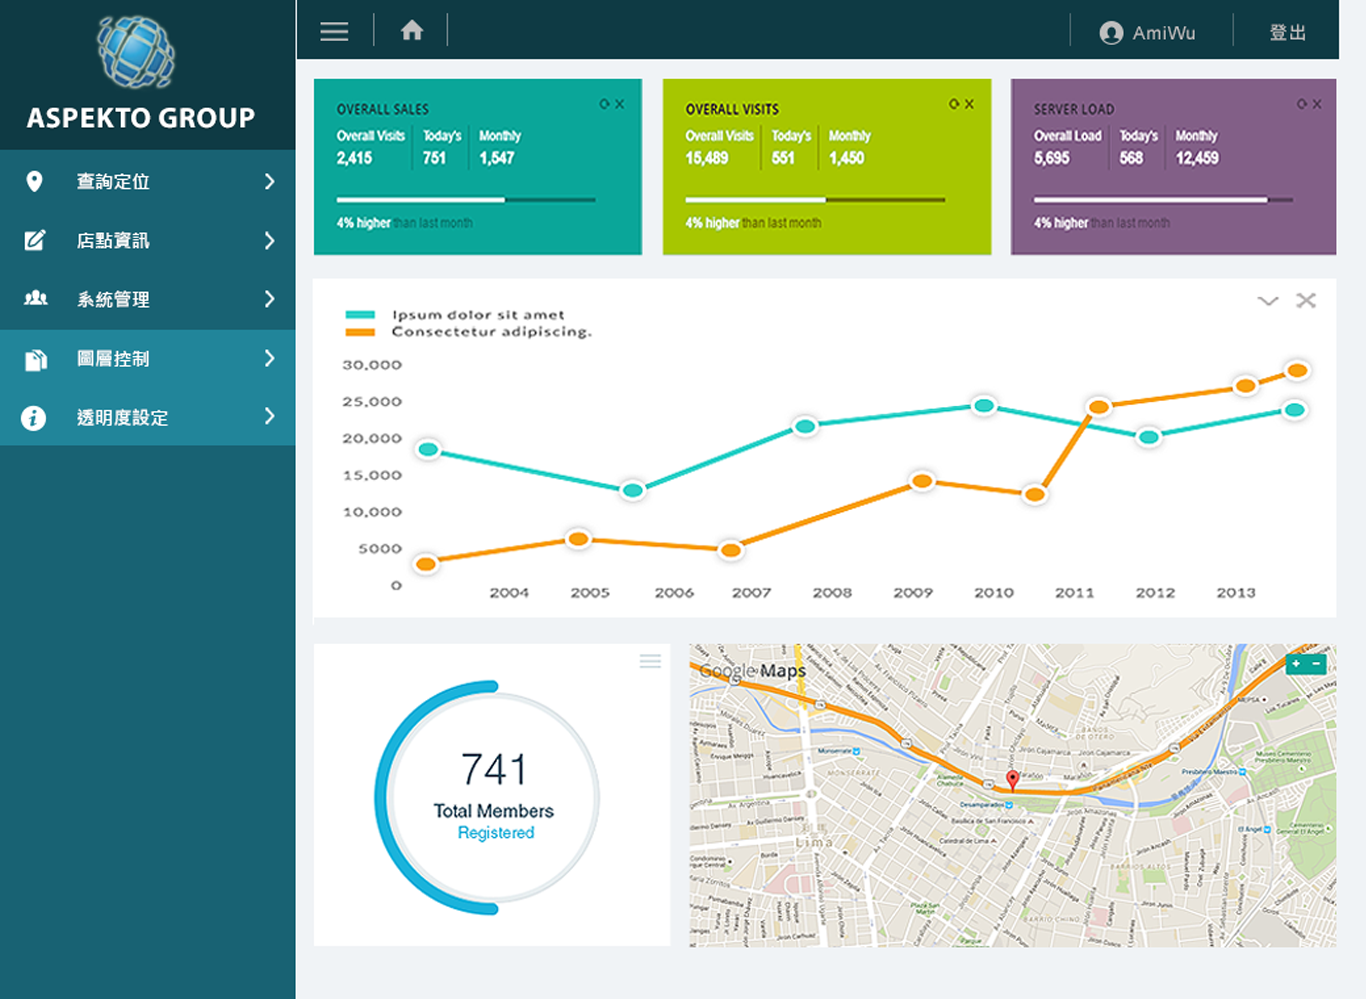
Task: Click the teal legend swatch for Ipsum dolor
Action: [x=360, y=315]
